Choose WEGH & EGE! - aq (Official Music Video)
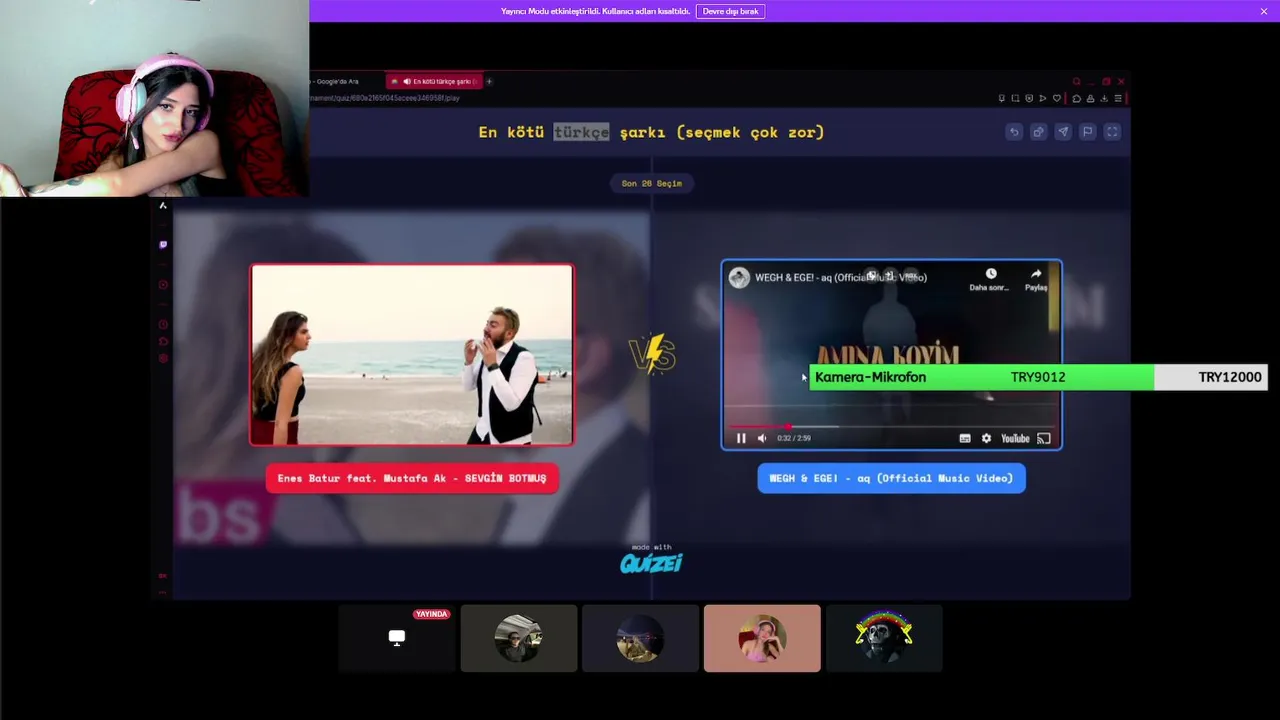This screenshot has width=1280, height=720. (x=891, y=478)
